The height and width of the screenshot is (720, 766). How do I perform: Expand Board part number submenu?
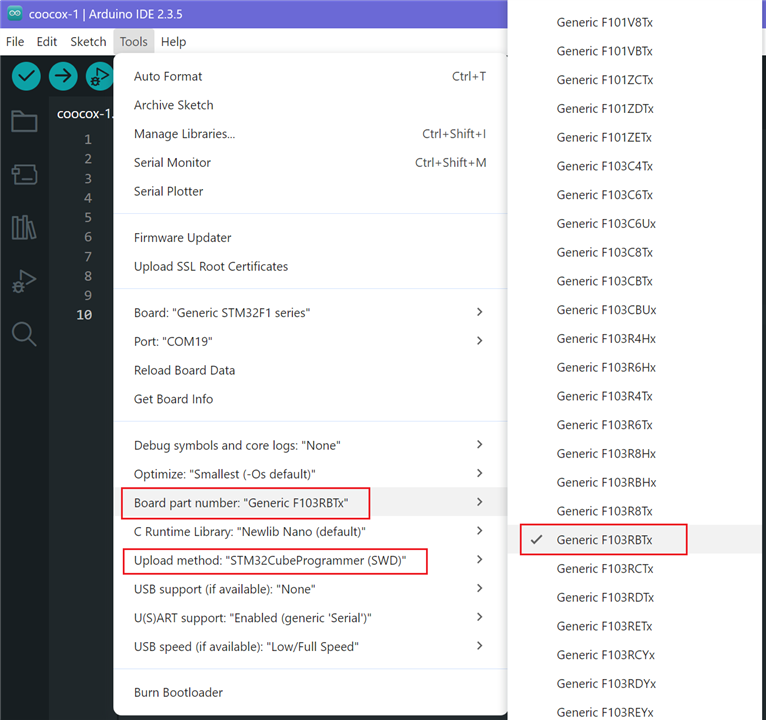(x=310, y=503)
